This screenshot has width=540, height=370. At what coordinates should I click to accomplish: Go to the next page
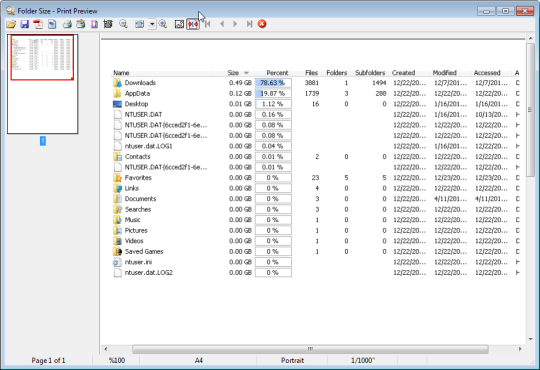(235, 24)
